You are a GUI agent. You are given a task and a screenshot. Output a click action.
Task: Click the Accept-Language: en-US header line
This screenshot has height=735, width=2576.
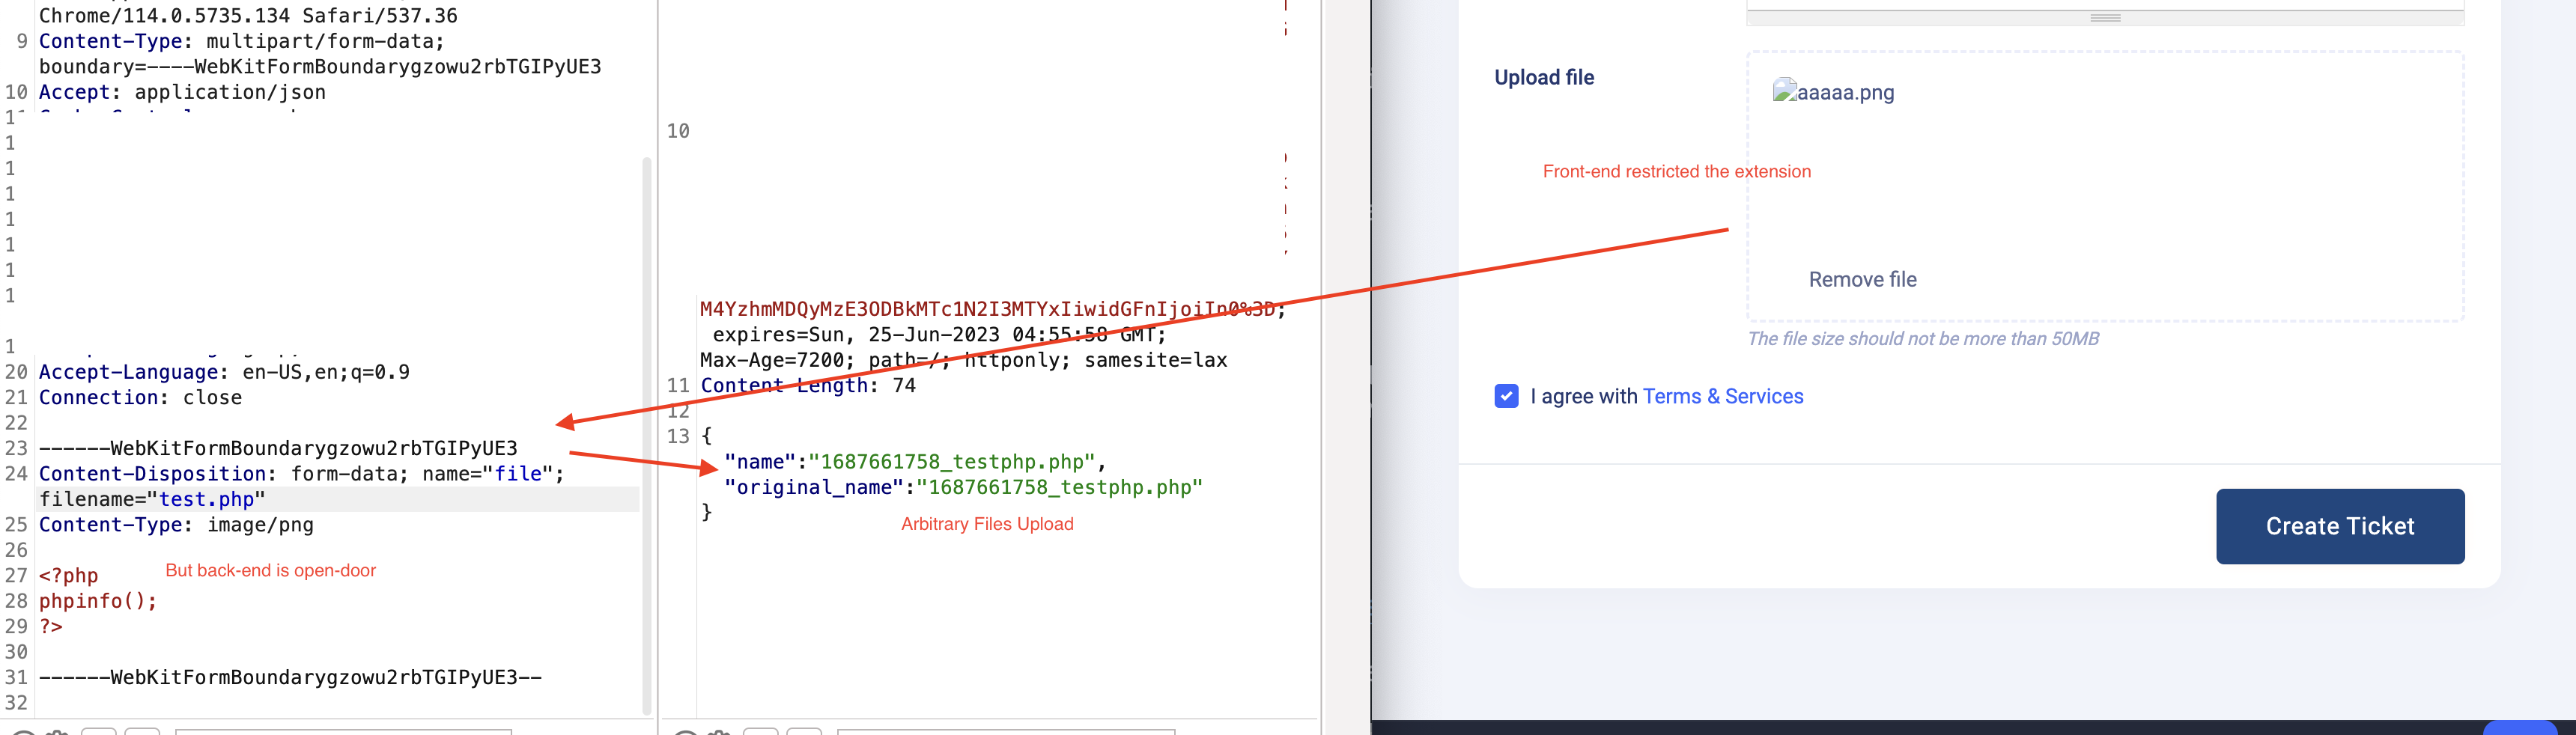point(224,372)
